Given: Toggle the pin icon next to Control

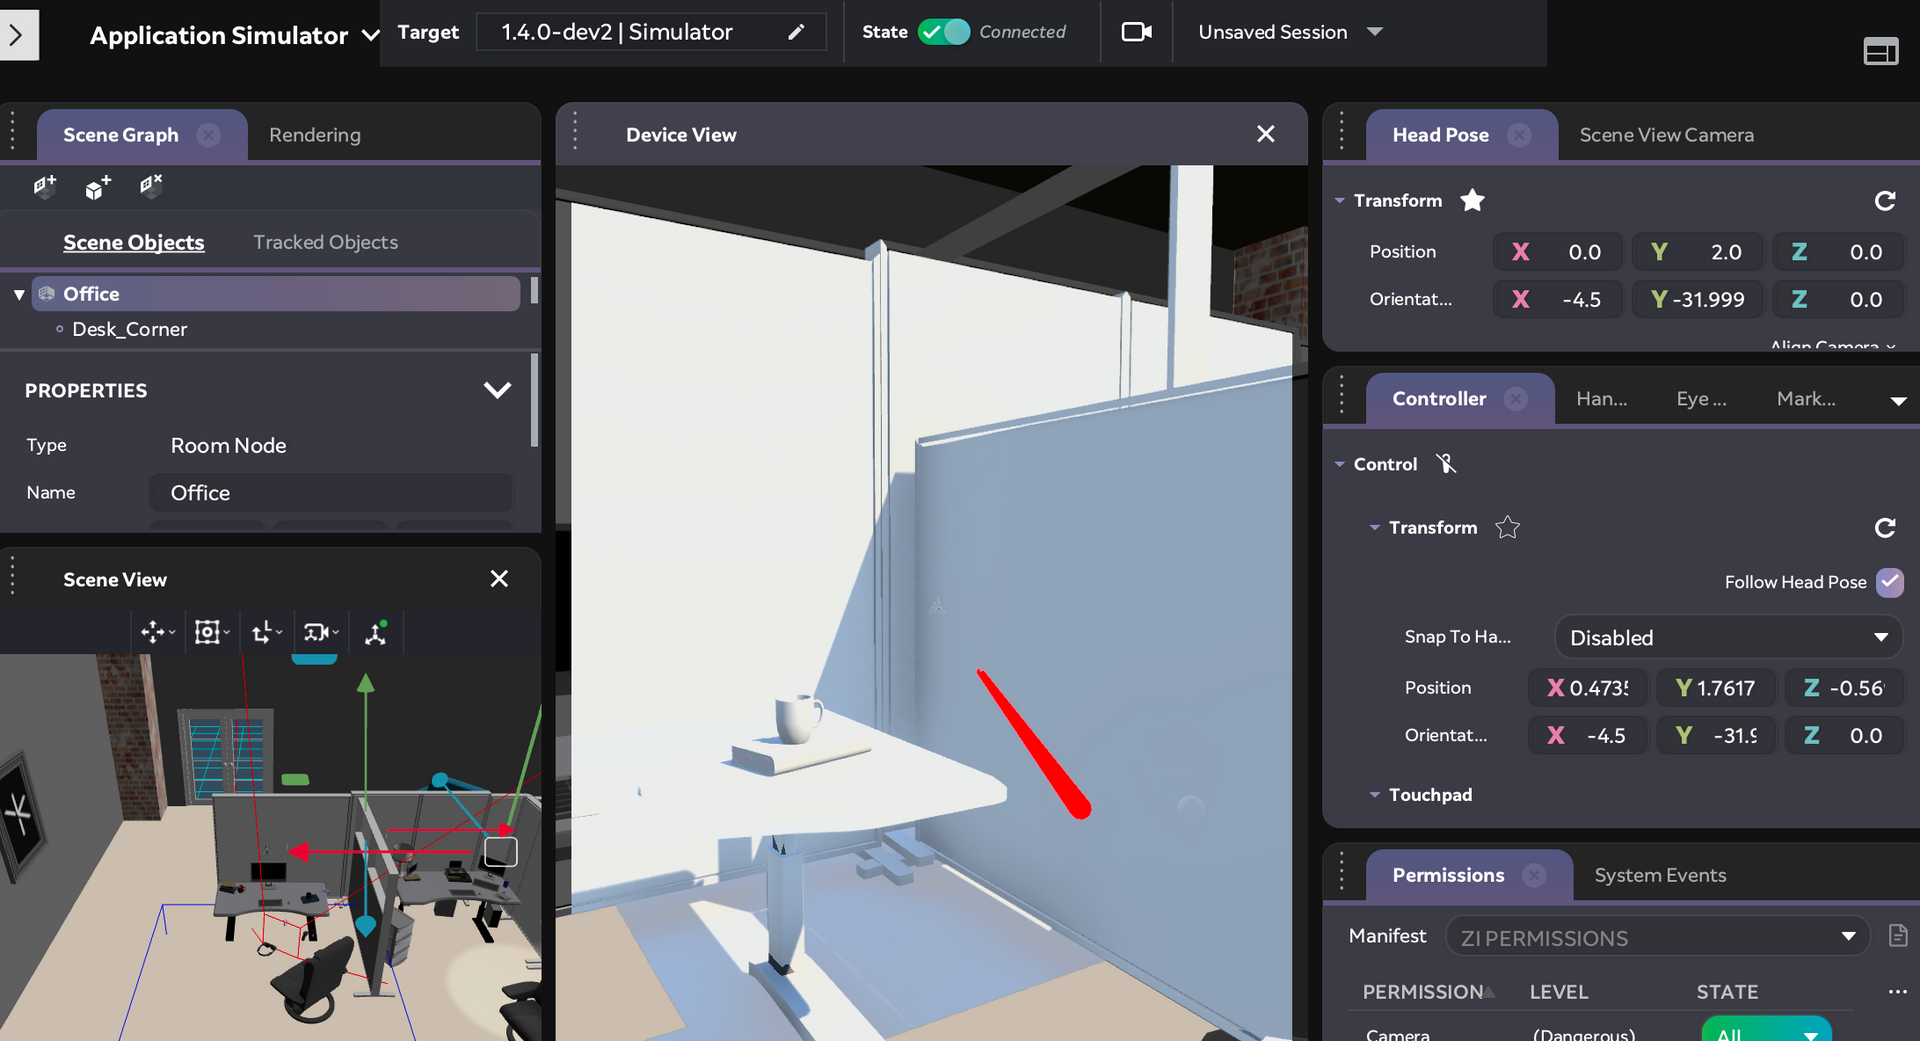Looking at the screenshot, I should click(x=1446, y=463).
